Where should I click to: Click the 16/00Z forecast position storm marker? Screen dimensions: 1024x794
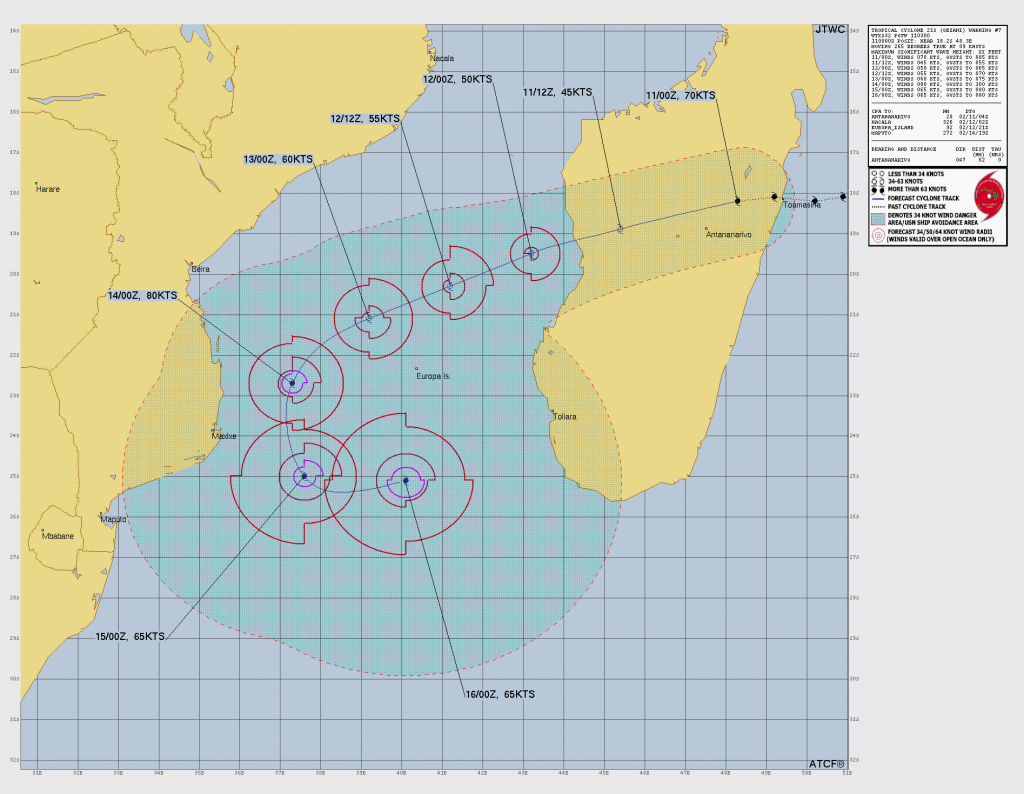click(x=405, y=481)
